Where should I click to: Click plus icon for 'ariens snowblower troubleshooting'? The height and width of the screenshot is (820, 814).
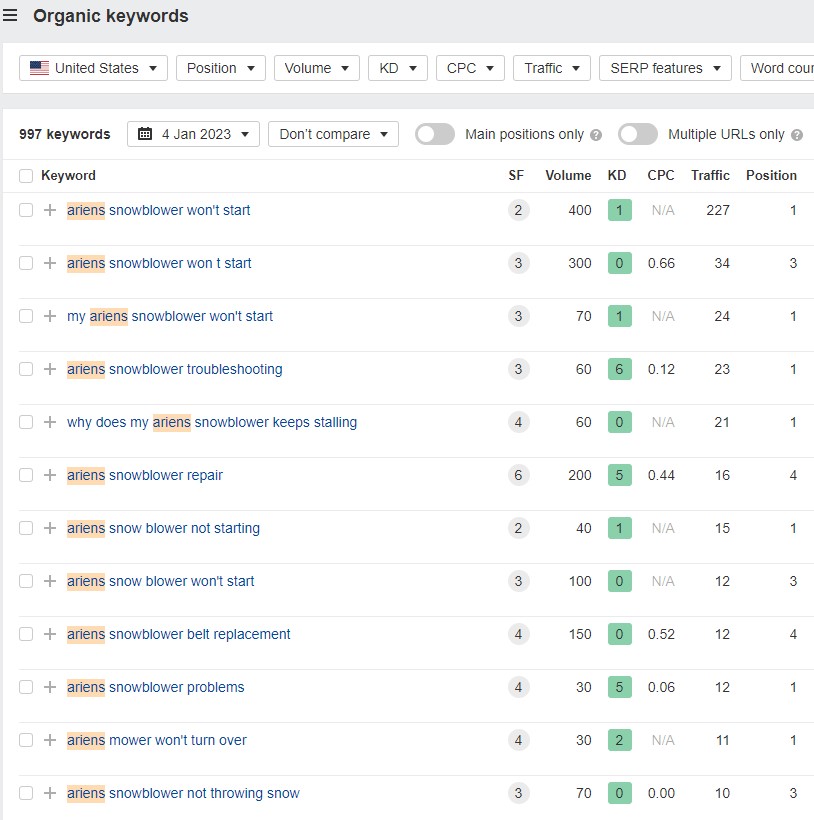50,369
